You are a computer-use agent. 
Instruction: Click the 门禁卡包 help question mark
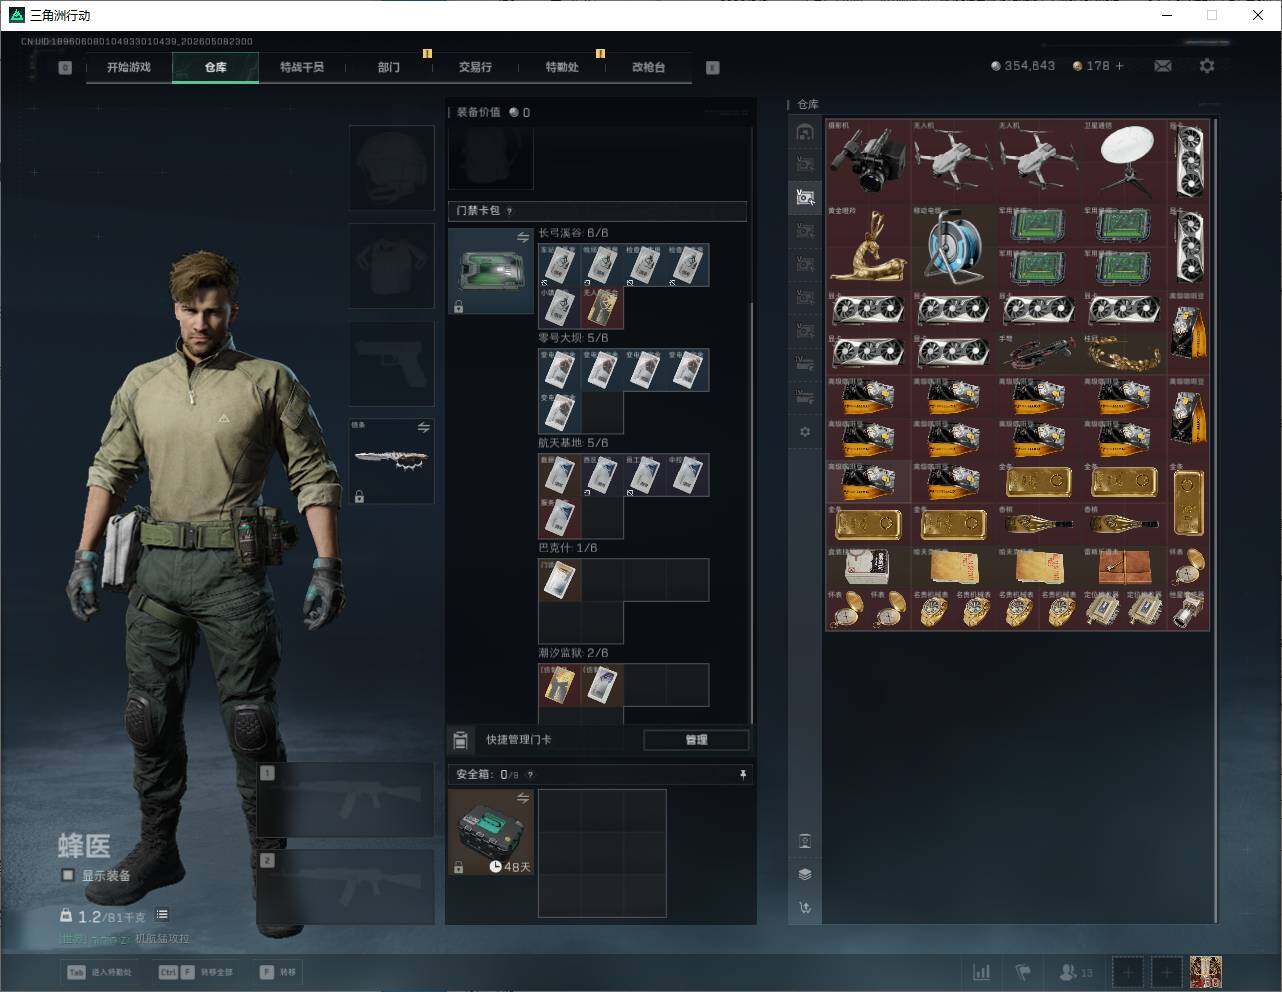click(510, 211)
